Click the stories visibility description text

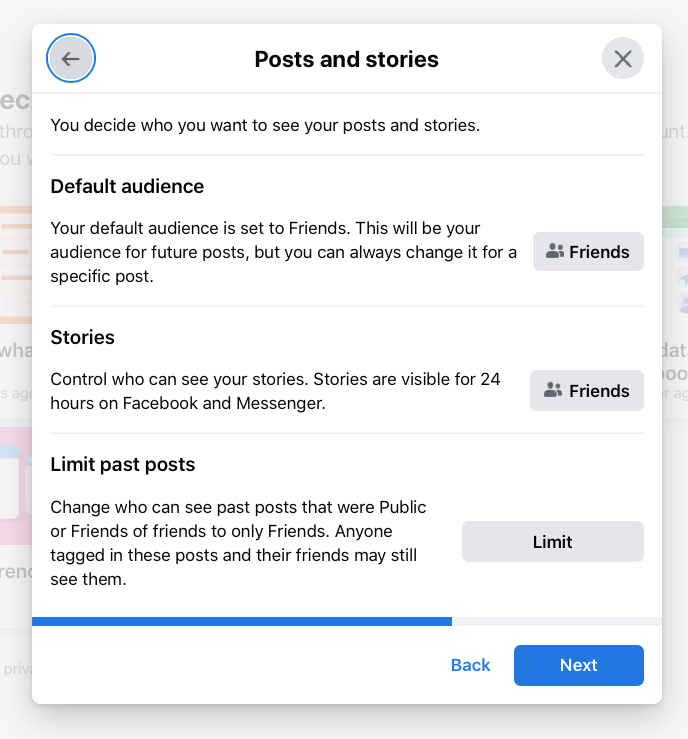point(275,391)
